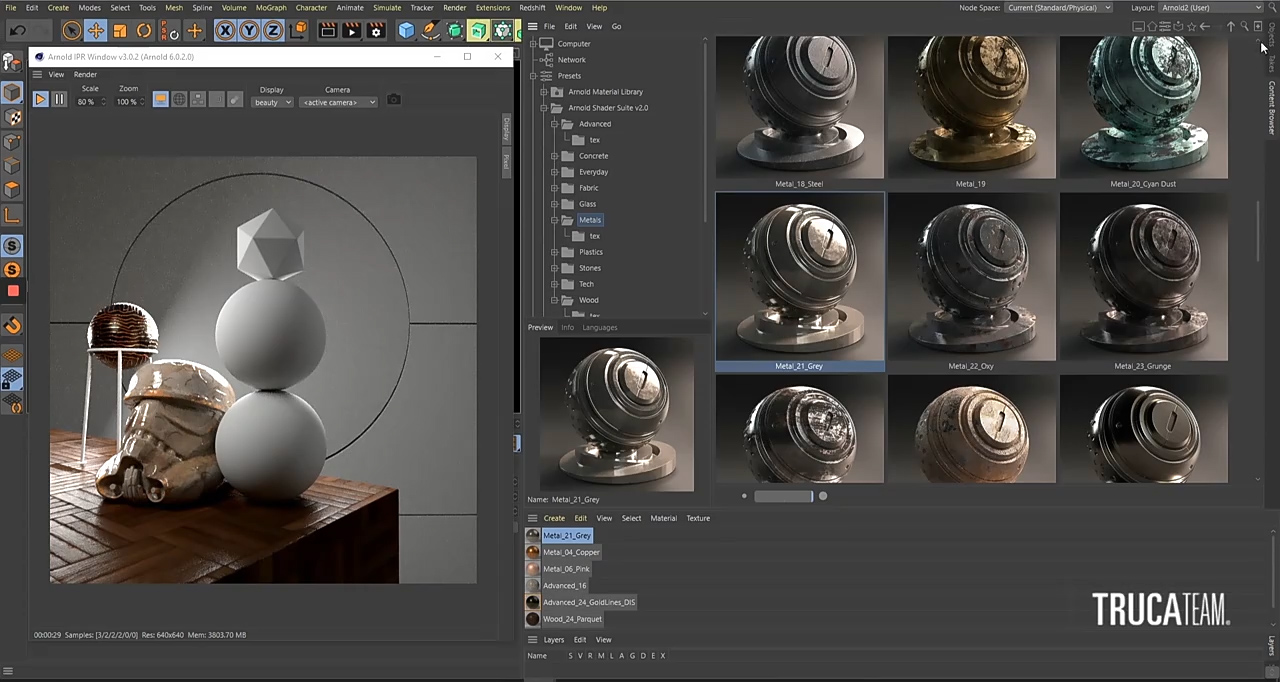Click the Enable Snap magnet icon
Image resolution: width=1280 pixels, height=682 pixels.
point(12,325)
